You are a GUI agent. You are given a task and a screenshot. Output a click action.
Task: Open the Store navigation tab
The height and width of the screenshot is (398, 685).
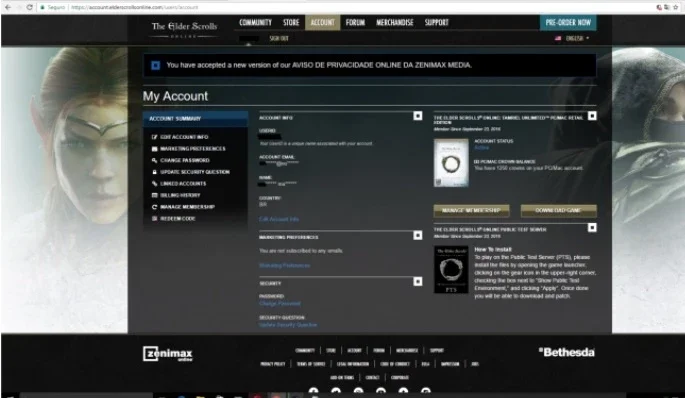click(x=291, y=22)
